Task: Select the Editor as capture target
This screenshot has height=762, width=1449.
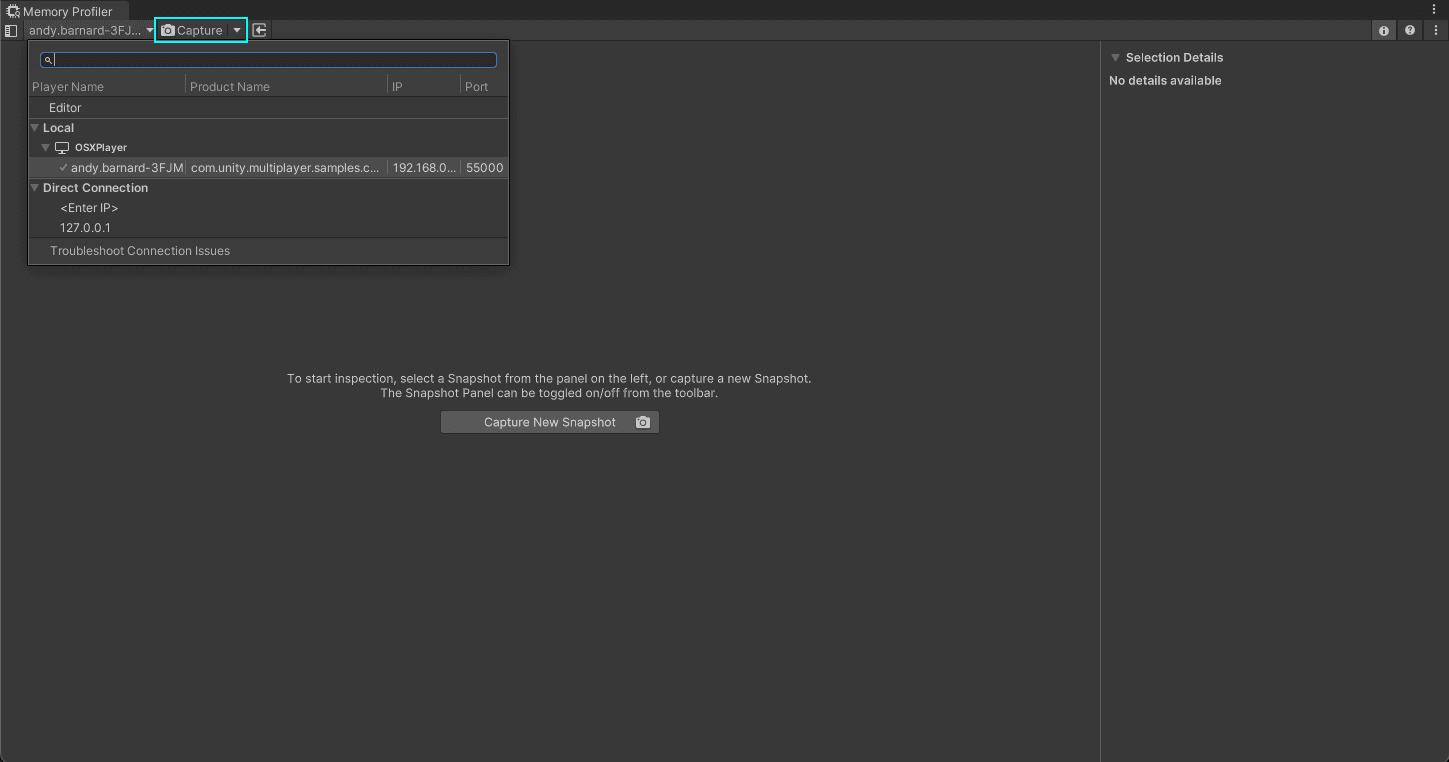Action: pos(64,107)
